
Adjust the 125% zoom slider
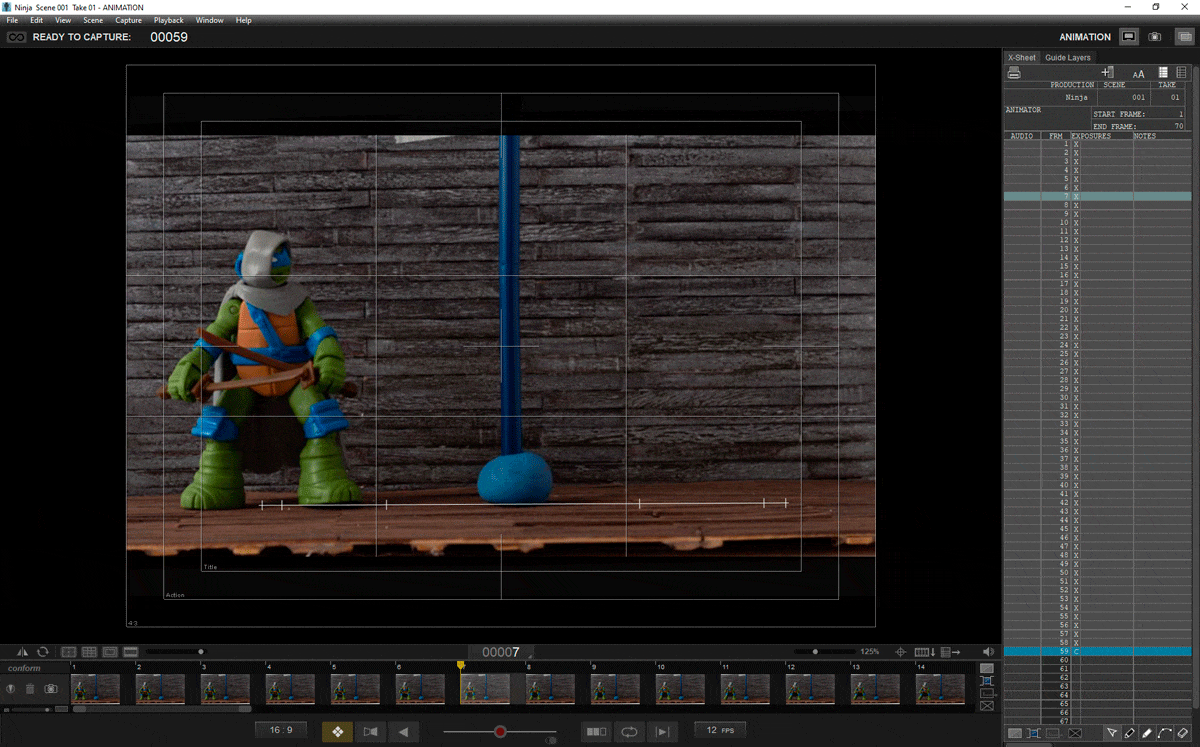[826, 652]
